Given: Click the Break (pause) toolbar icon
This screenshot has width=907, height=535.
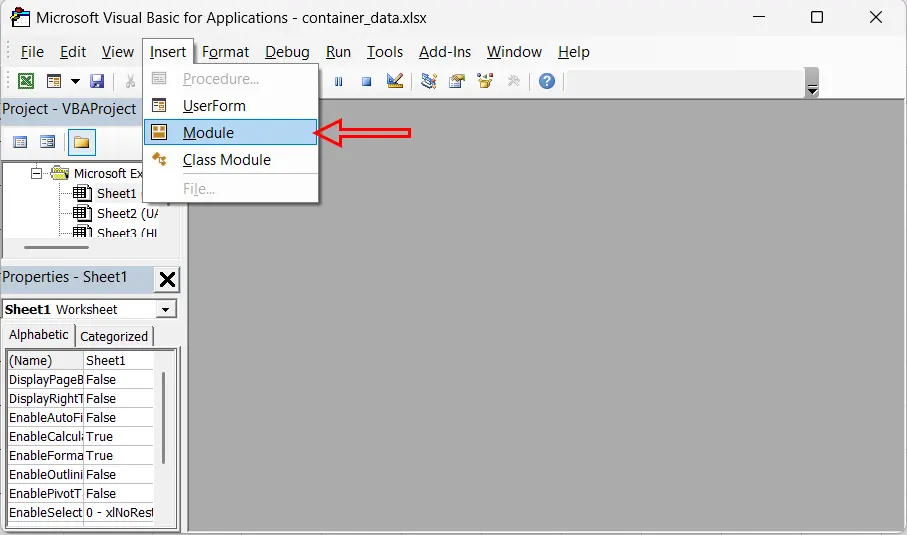Looking at the screenshot, I should [x=339, y=81].
